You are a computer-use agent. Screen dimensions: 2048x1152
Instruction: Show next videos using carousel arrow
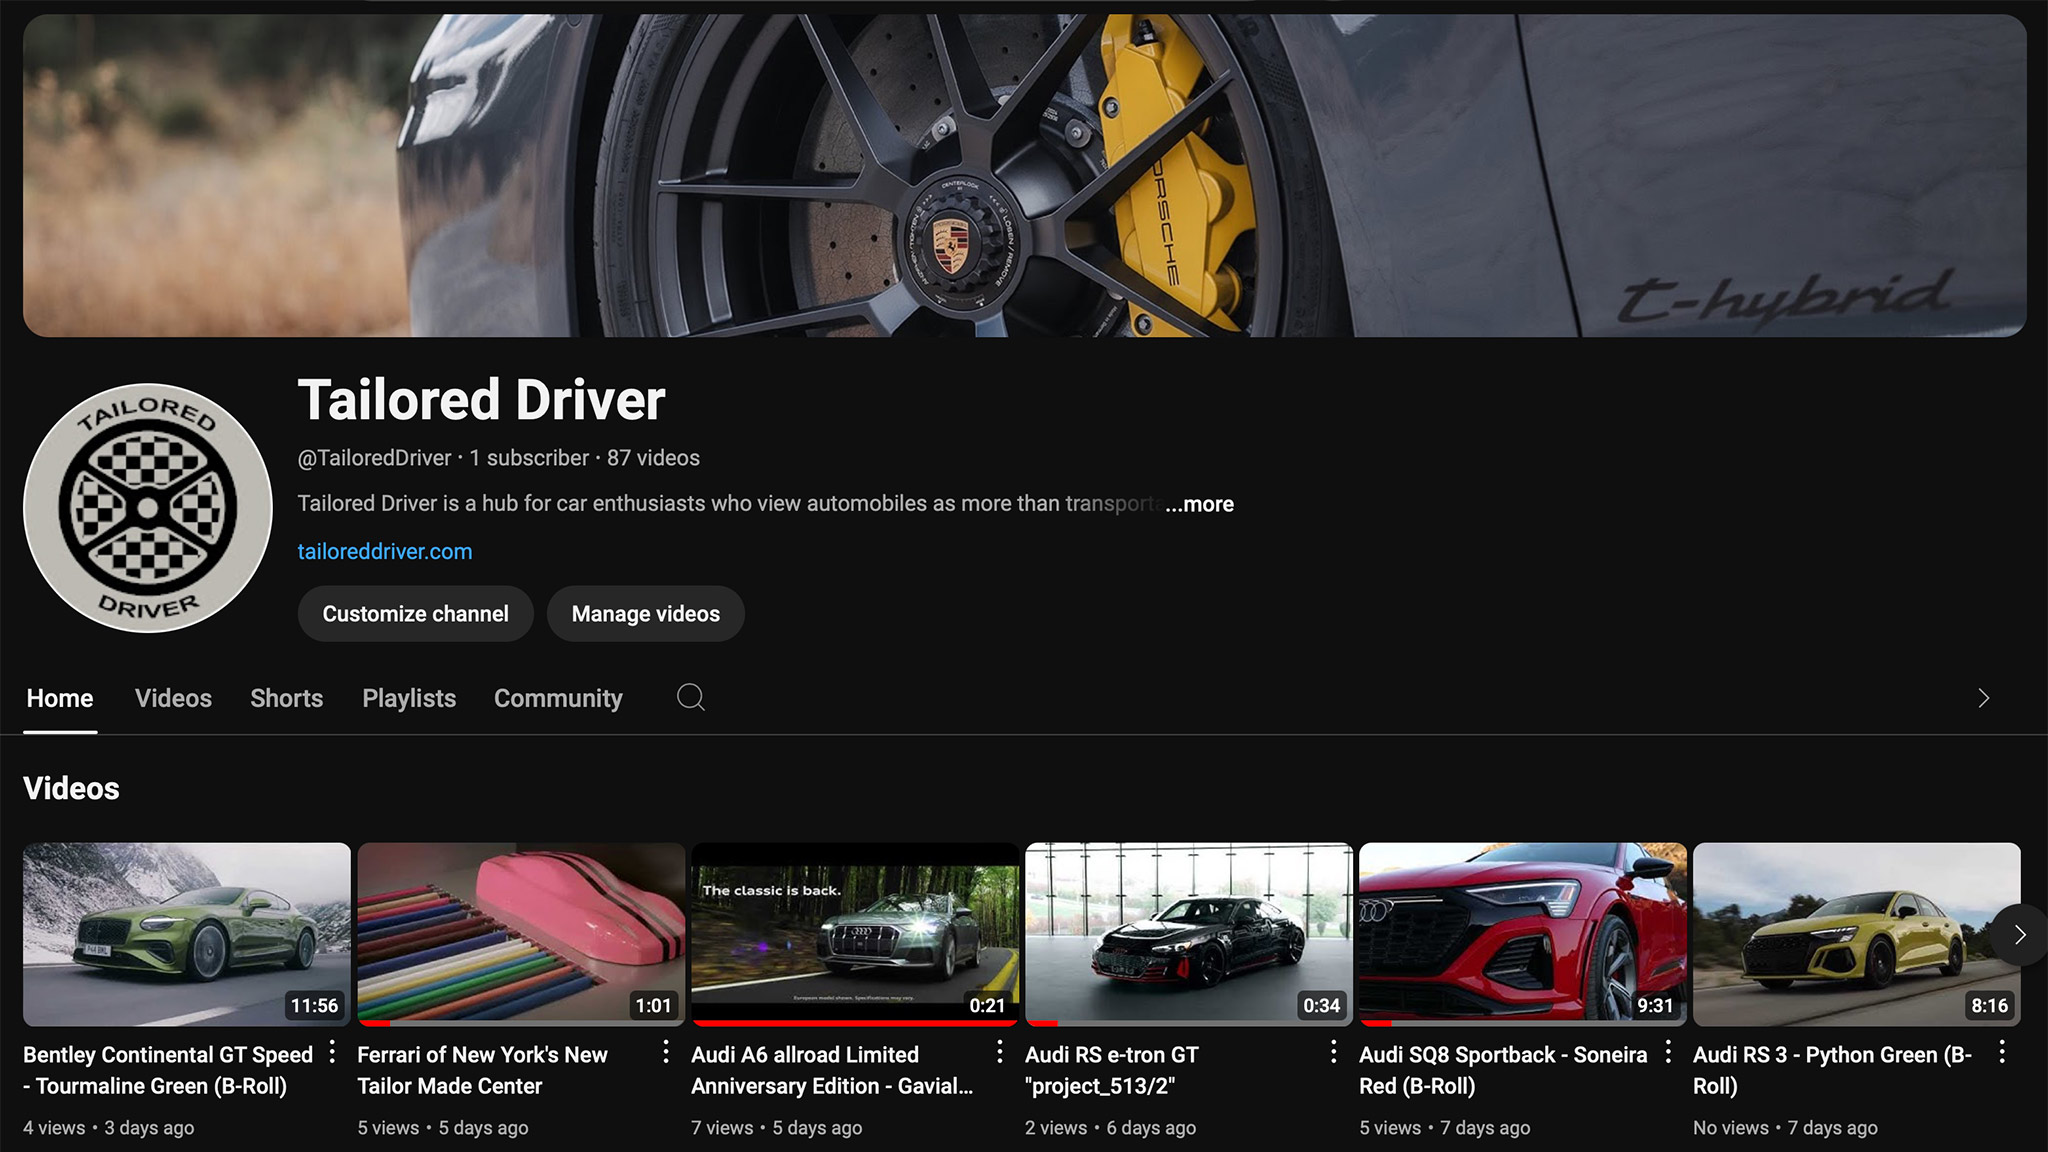pos(2019,934)
